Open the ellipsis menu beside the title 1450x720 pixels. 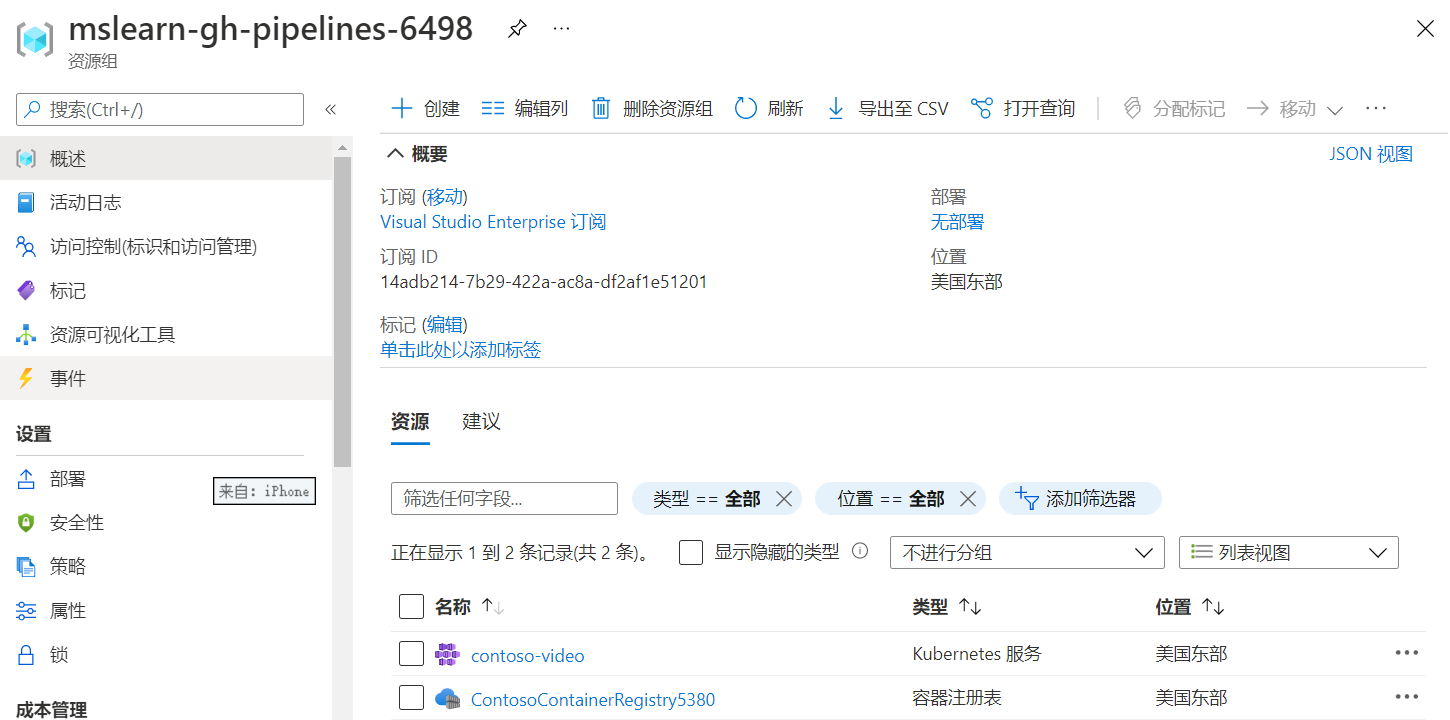coord(561,29)
